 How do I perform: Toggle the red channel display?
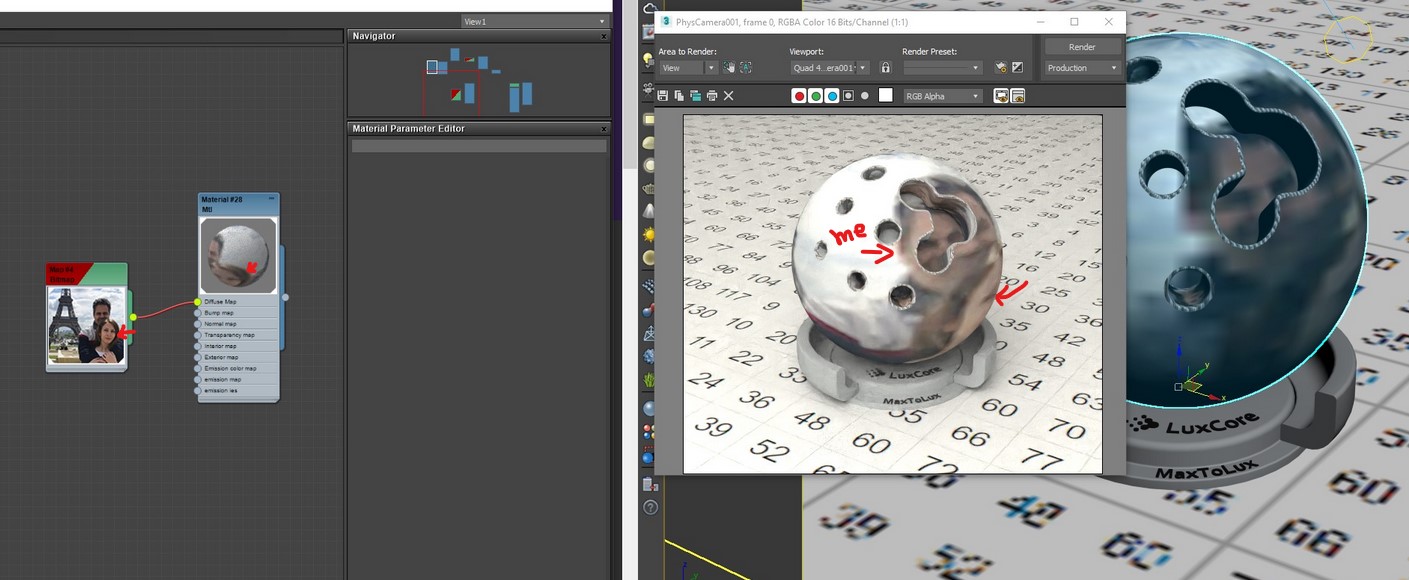(x=799, y=96)
